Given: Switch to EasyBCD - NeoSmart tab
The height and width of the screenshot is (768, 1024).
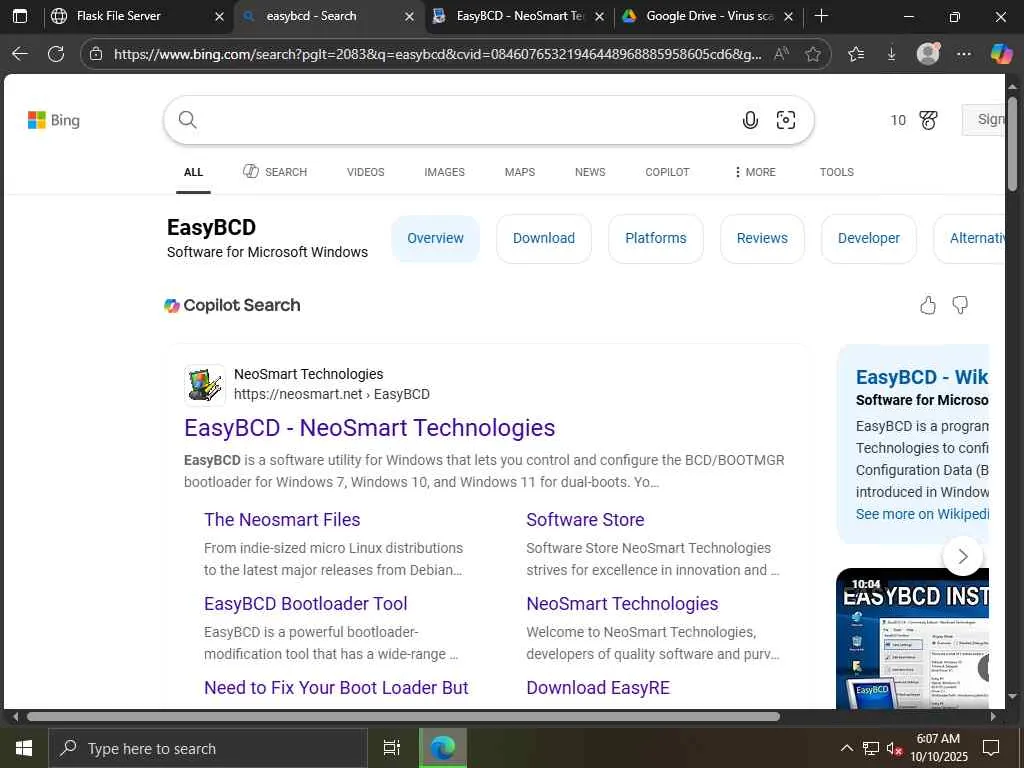Looking at the screenshot, I should [520, 16].
